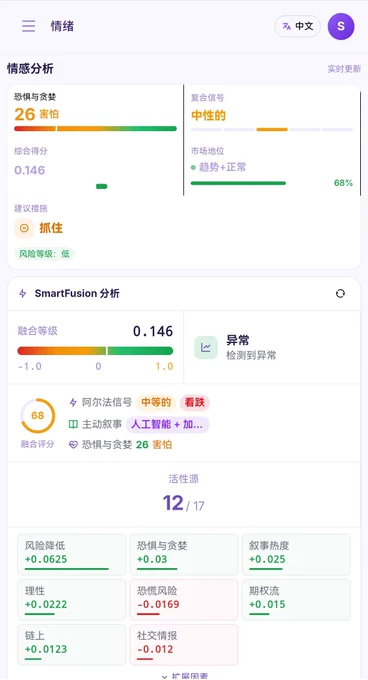Click the 中性的 composite signal text
Viewport: 368px width, 680px height.
[208, 115]
